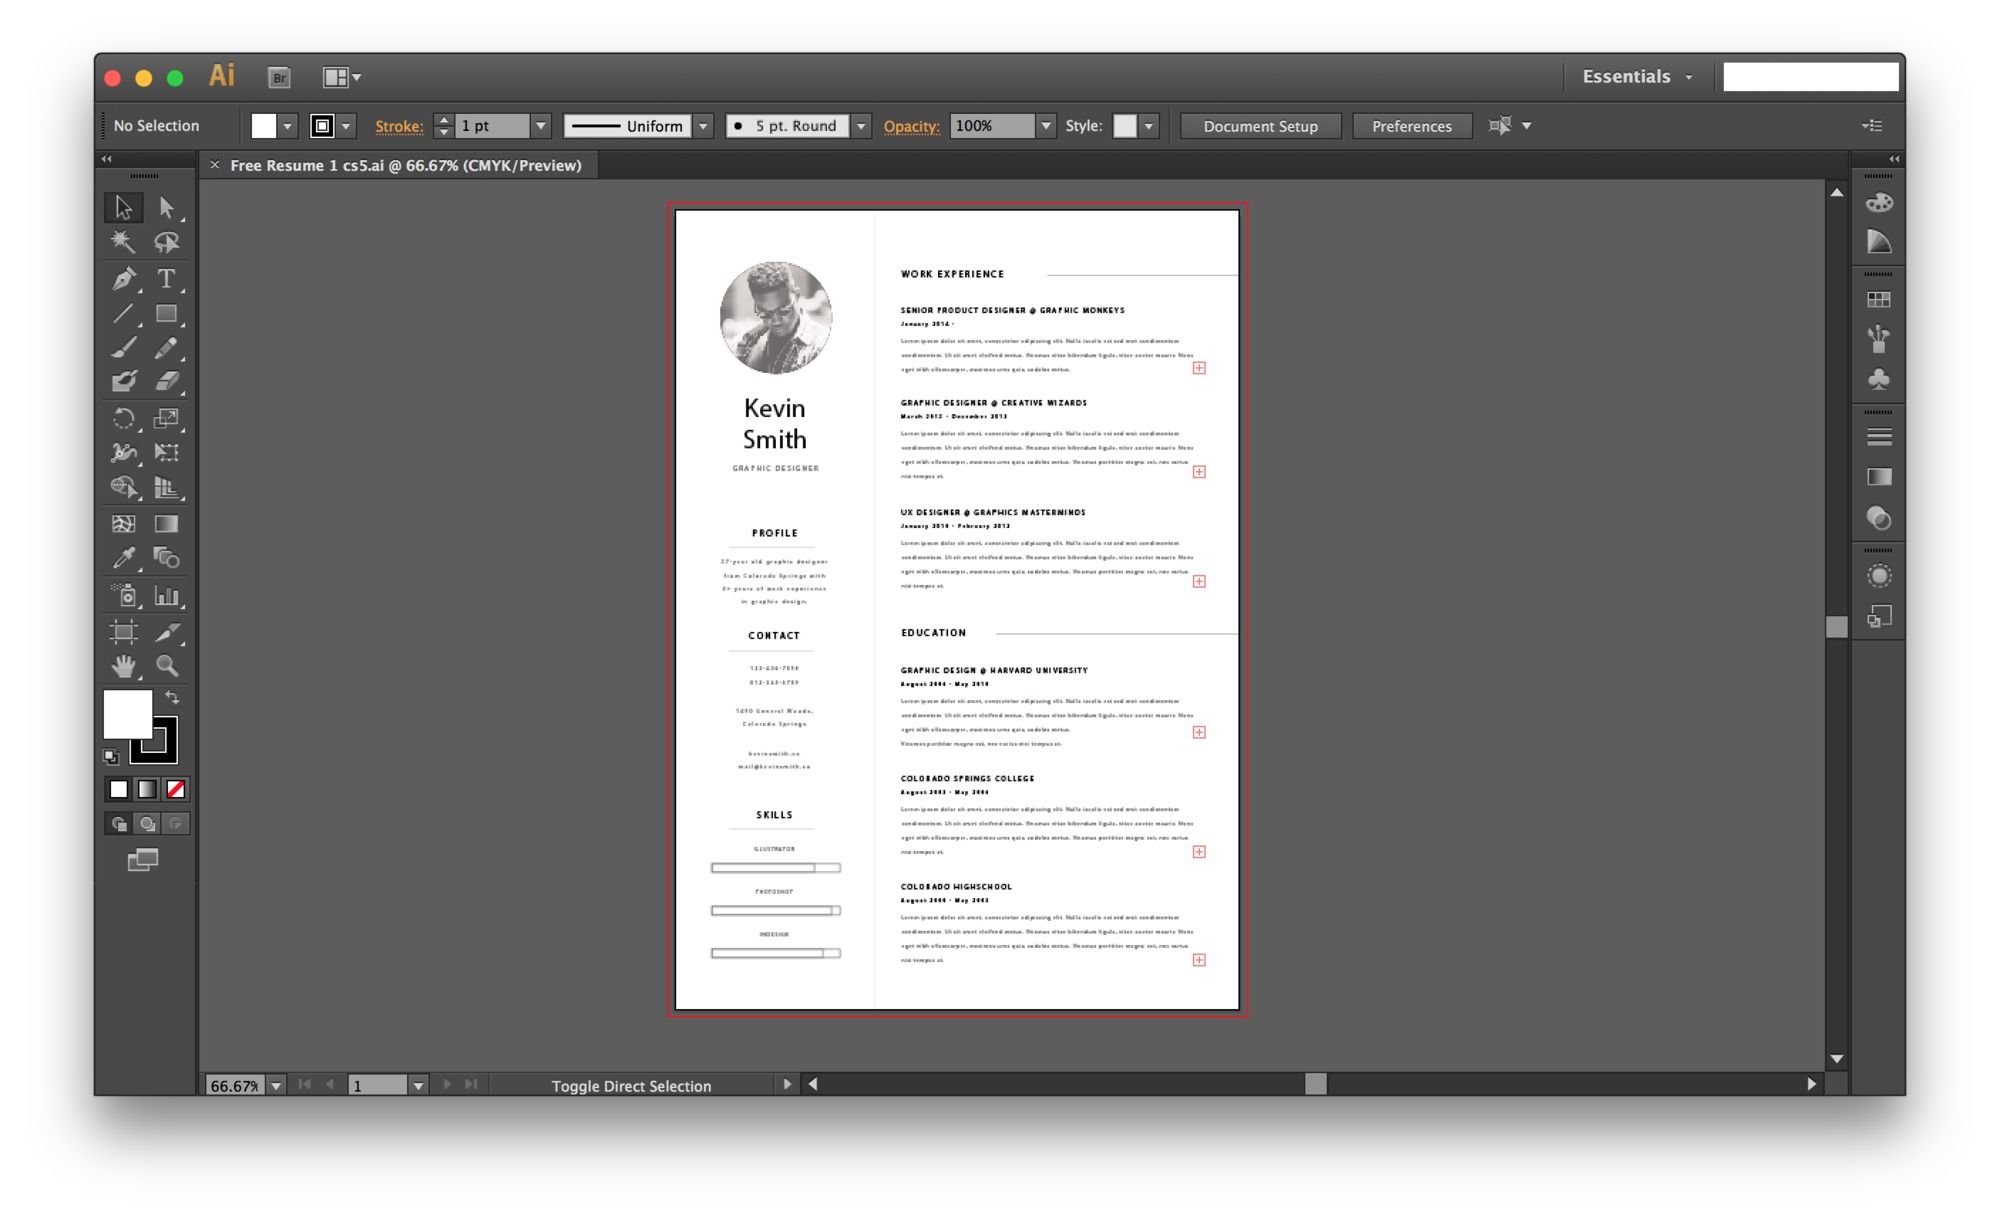
Task: Open the arrange documents menu
Action: click(341, 77)
